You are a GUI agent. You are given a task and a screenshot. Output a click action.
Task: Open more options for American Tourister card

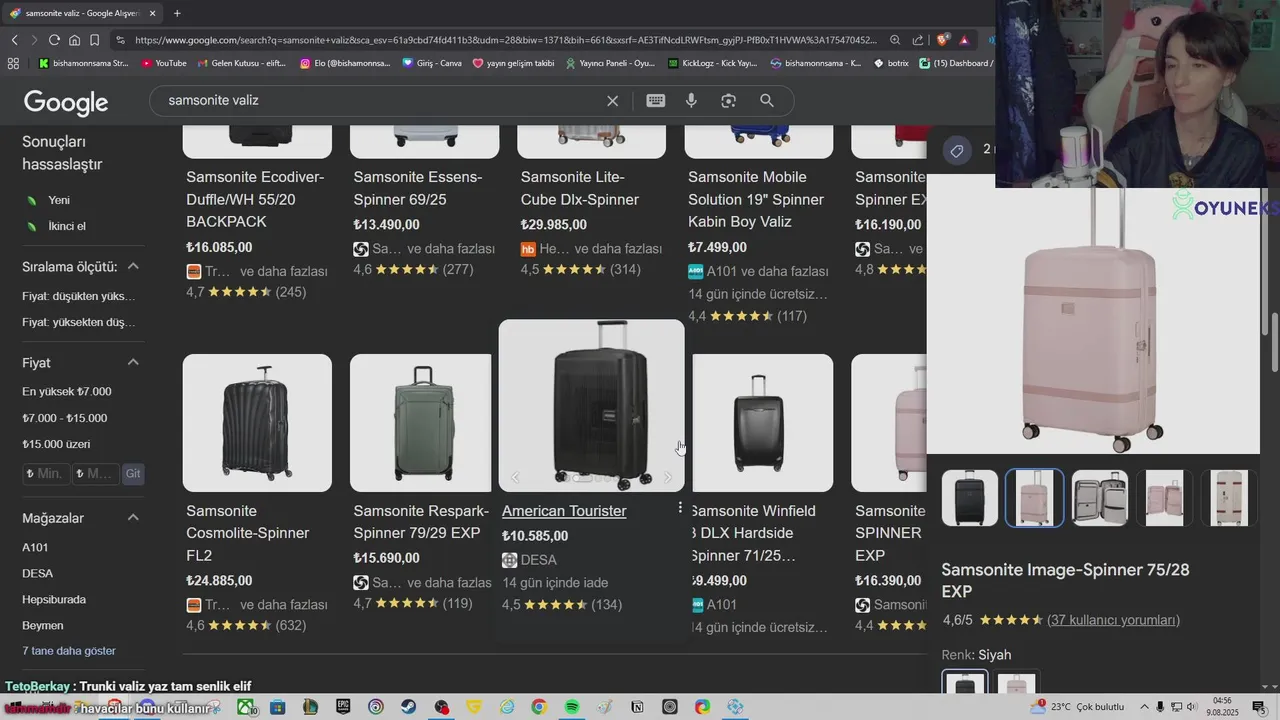pos(680,508)
